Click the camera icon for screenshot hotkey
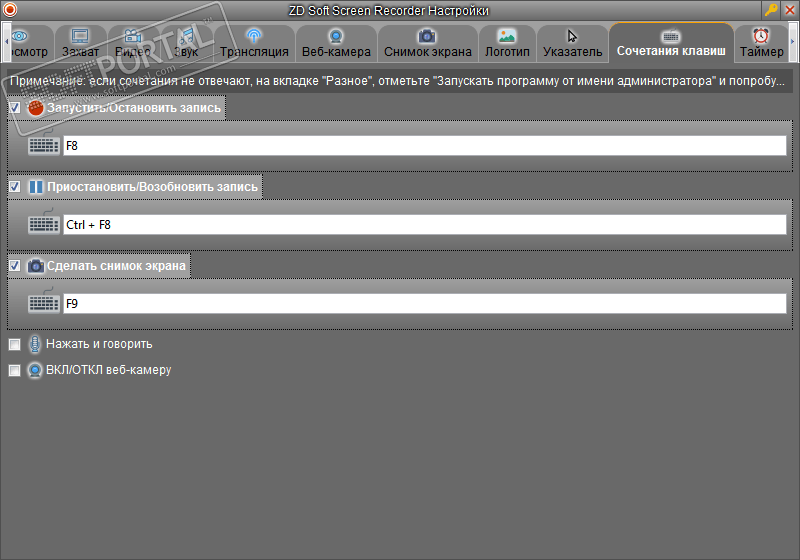Viewport: 800px width, 560px height. [x=36, y=266]
